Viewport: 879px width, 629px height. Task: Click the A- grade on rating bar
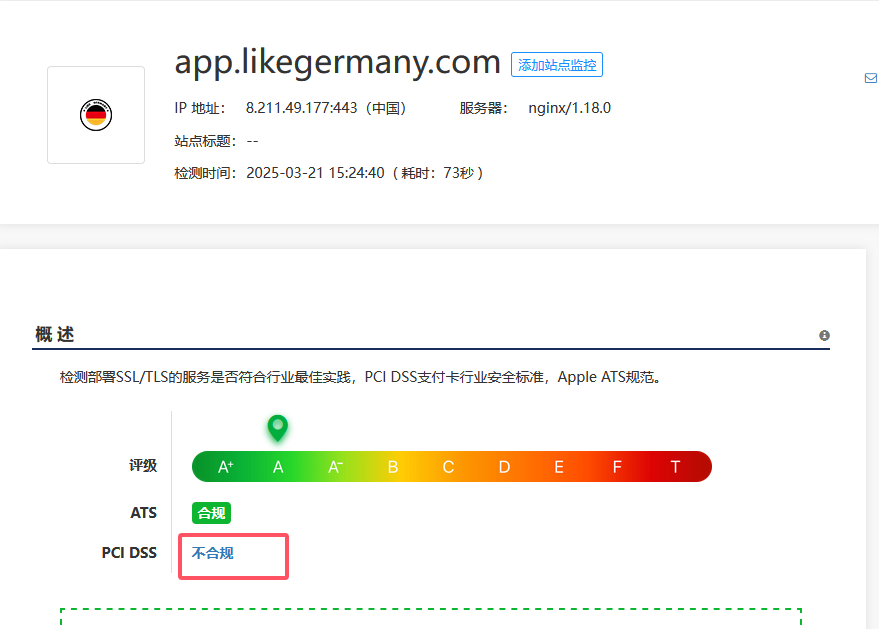(335, 467)
